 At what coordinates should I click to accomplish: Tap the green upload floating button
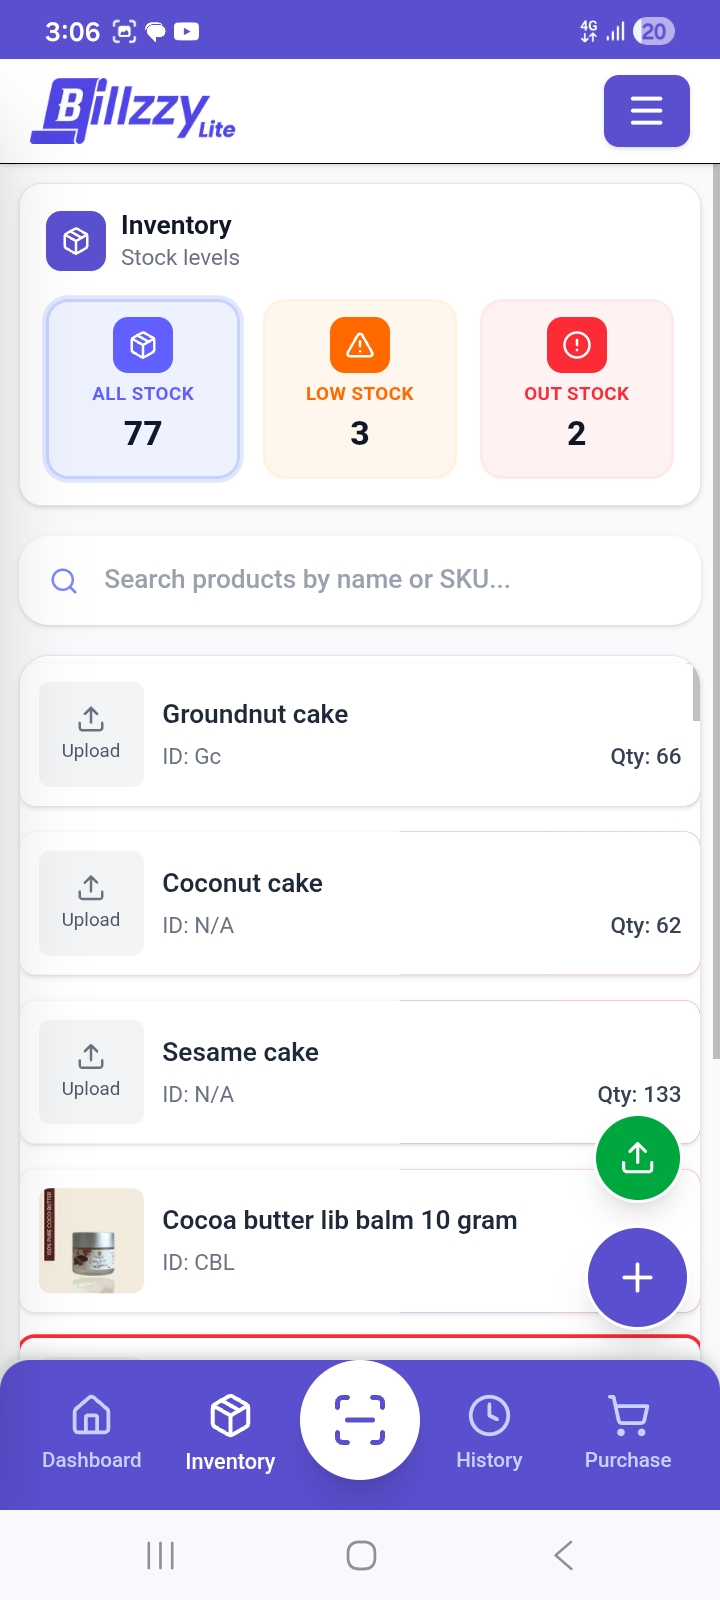(637, 1158)
